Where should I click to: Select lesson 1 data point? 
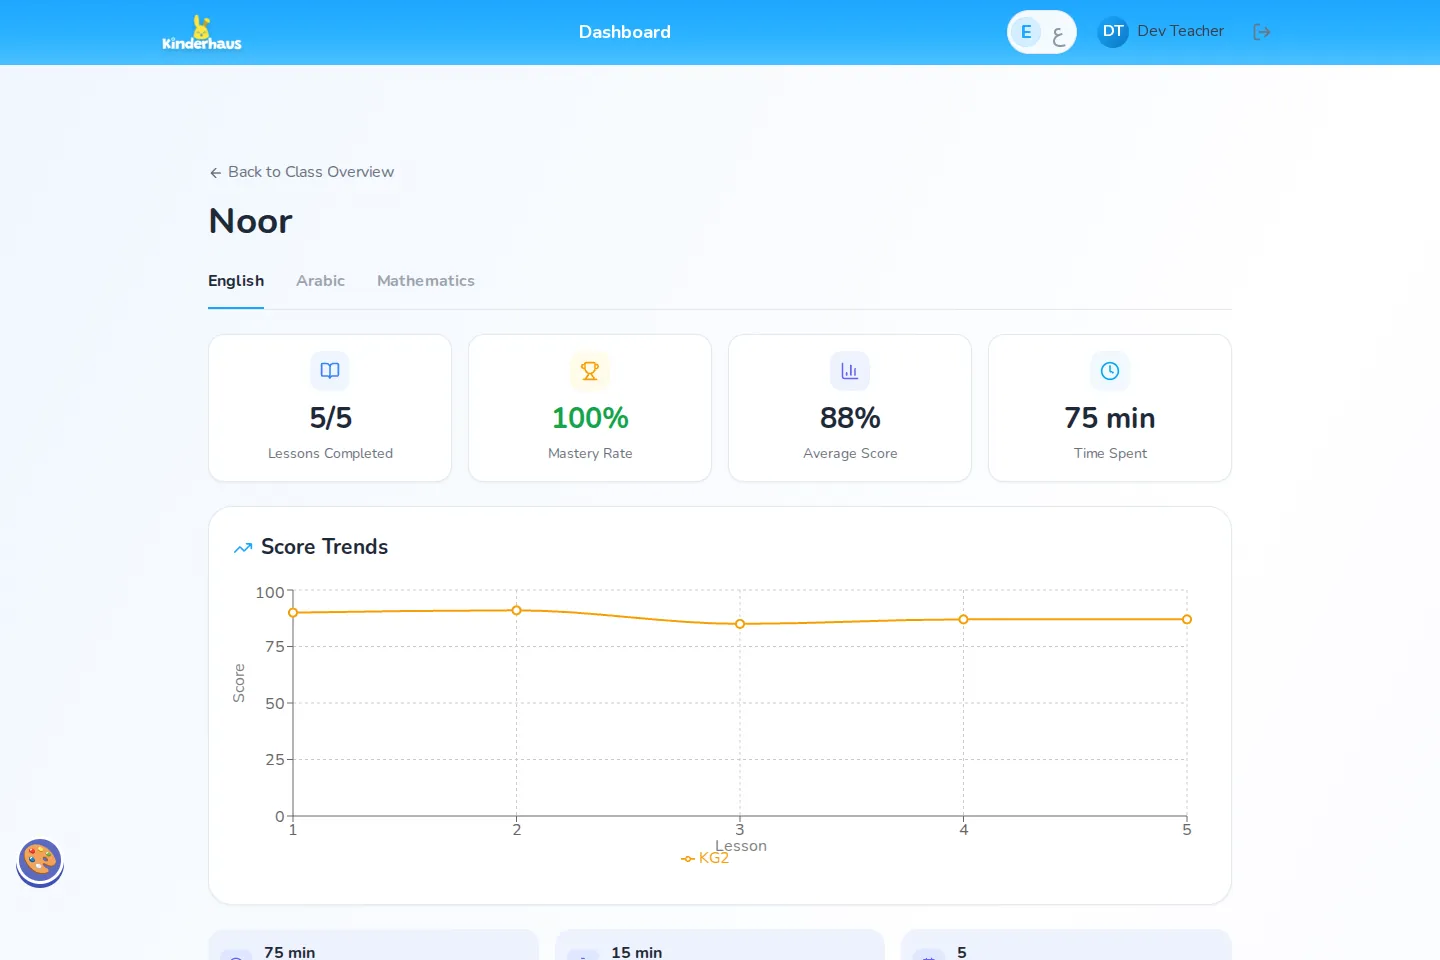[293, 613]
